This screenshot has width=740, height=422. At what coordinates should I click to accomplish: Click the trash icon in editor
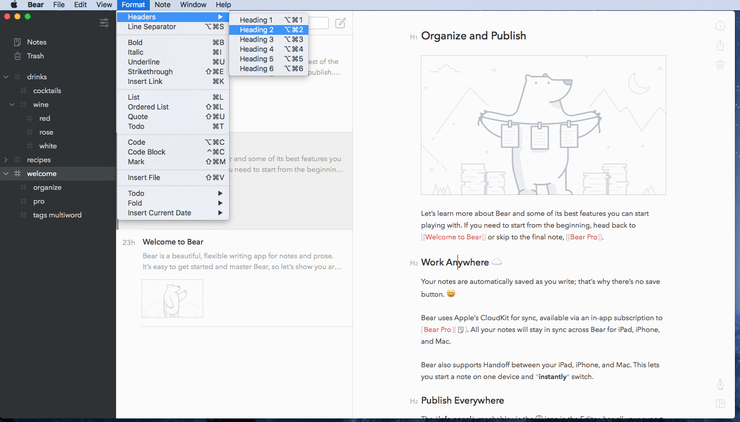tap(720, 65)
